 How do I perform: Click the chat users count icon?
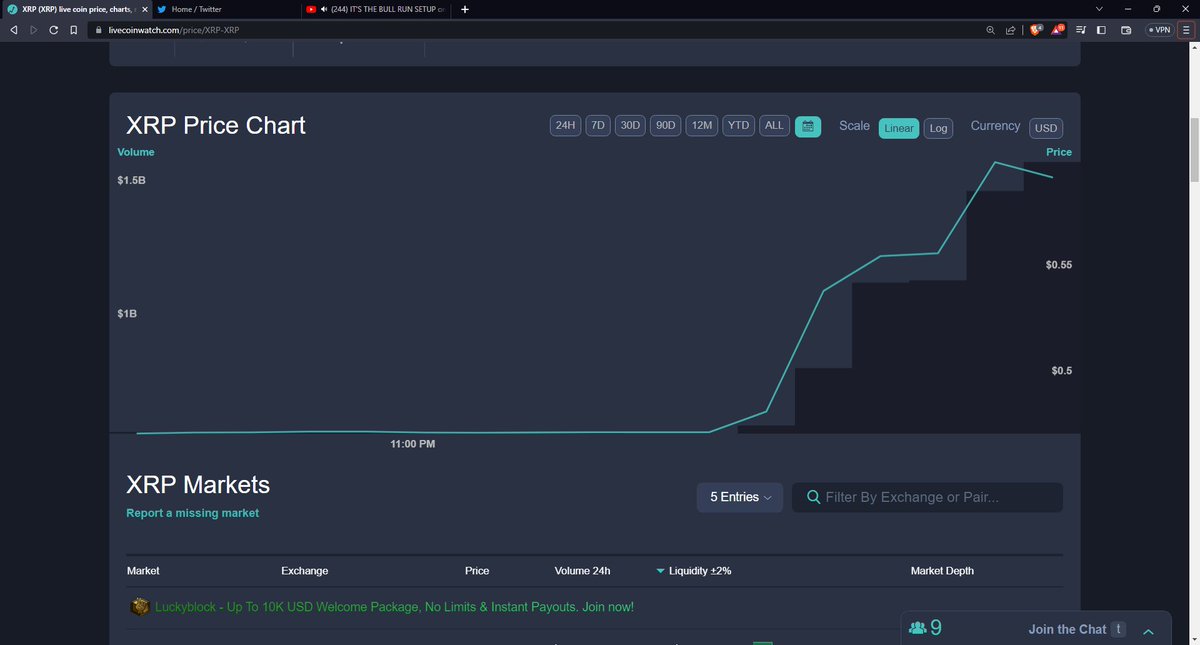click(x=918, y=628)
